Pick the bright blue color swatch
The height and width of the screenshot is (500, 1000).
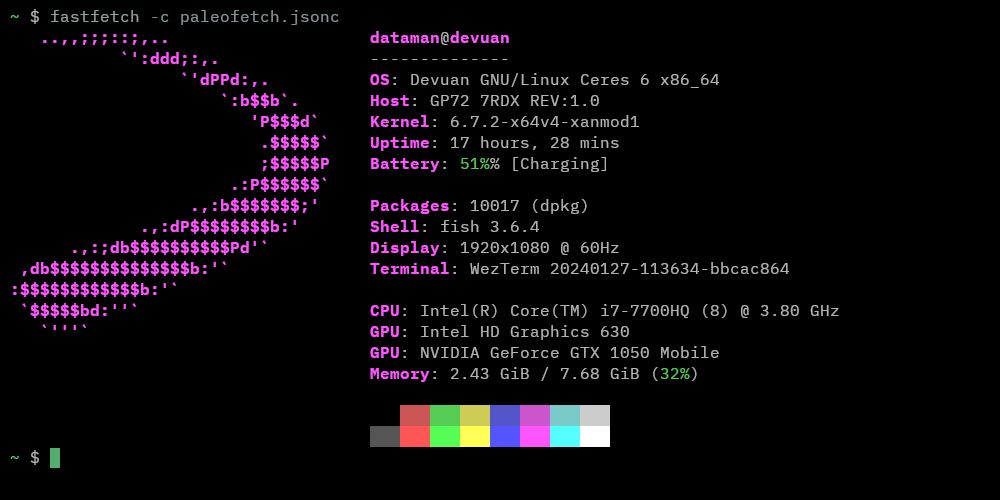505,436
